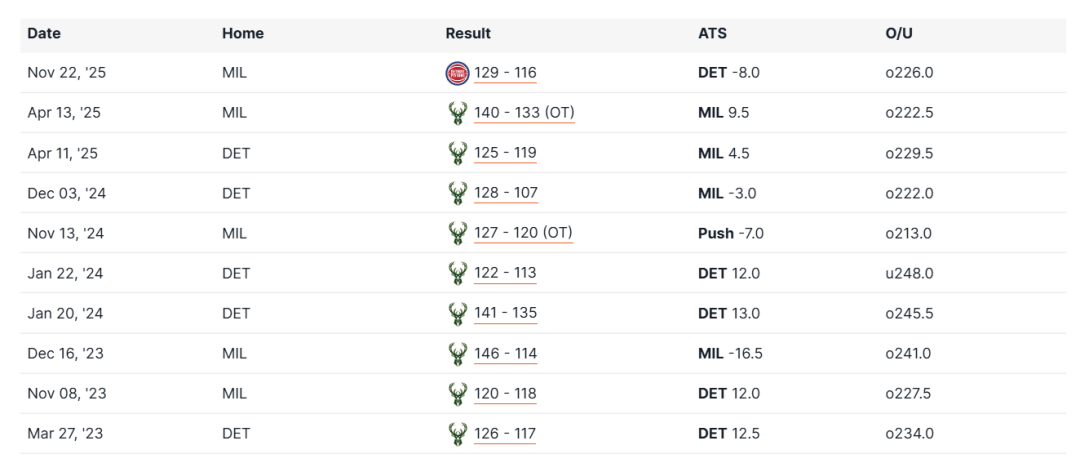
Task: Click the Bucks logo beside 122 - 113
Action: [457, 273]
